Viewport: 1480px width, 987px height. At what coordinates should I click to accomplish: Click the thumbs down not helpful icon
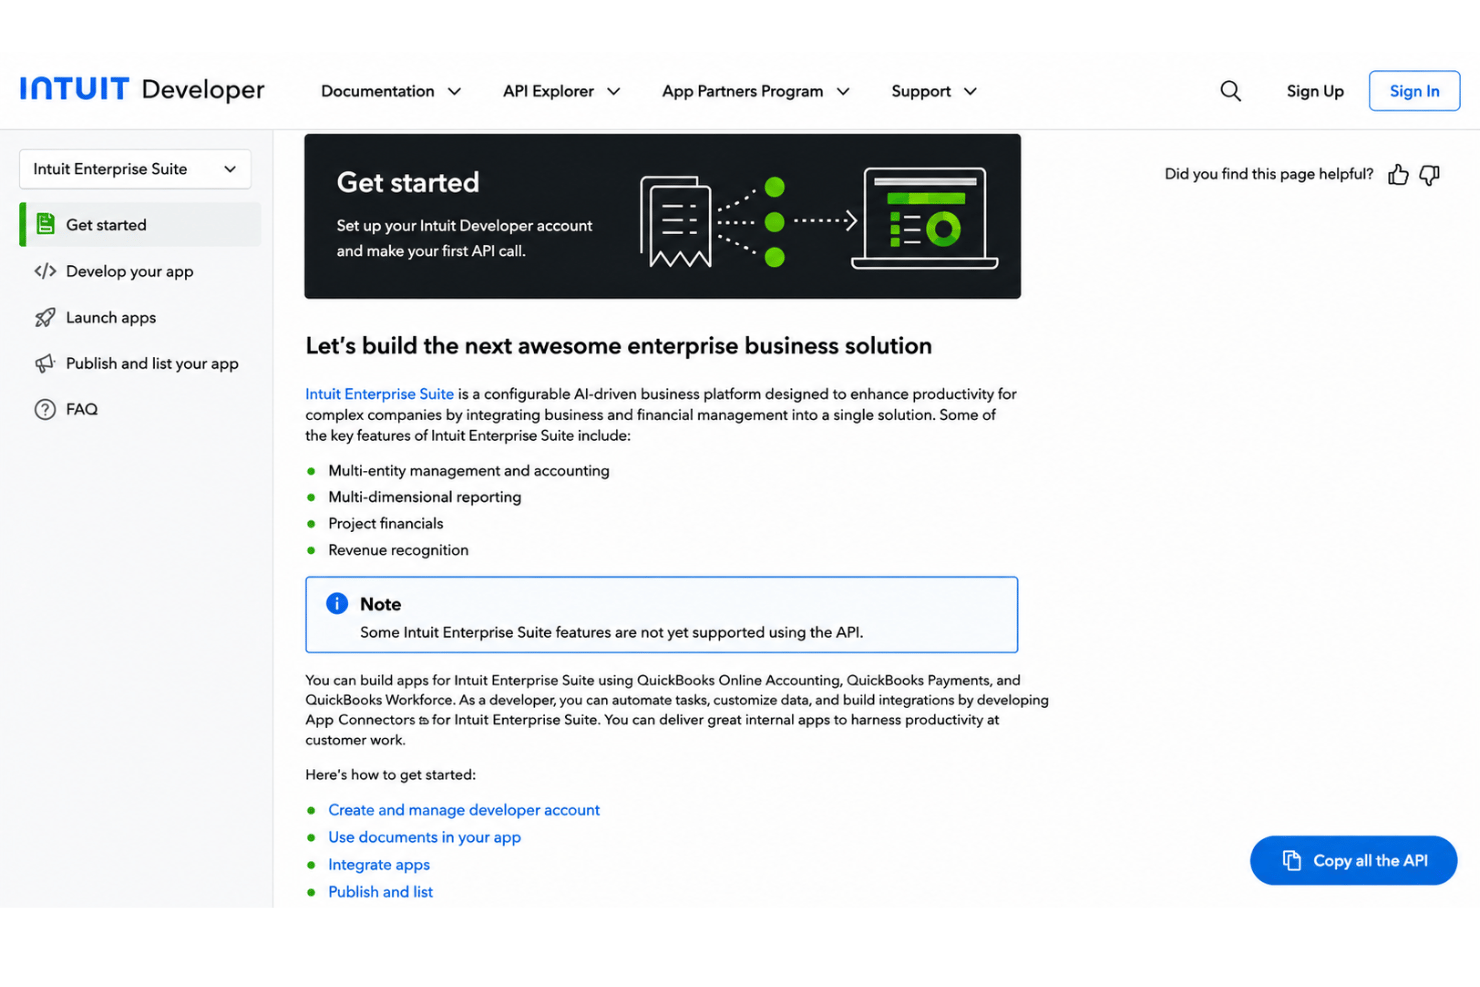pyautogui.click(x=1430, y=175)
